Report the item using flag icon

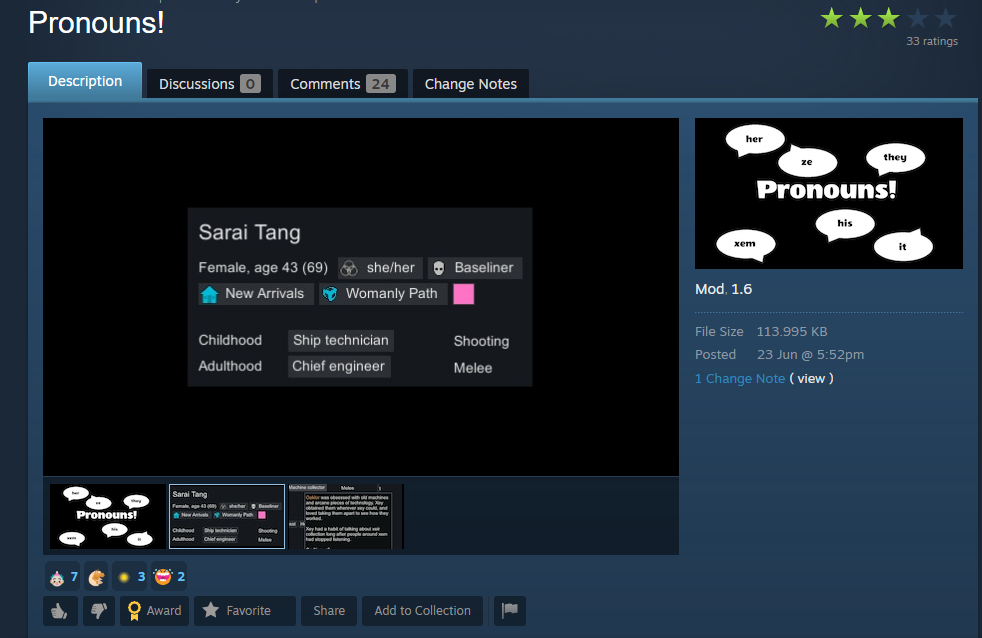(x=510, y=610)
